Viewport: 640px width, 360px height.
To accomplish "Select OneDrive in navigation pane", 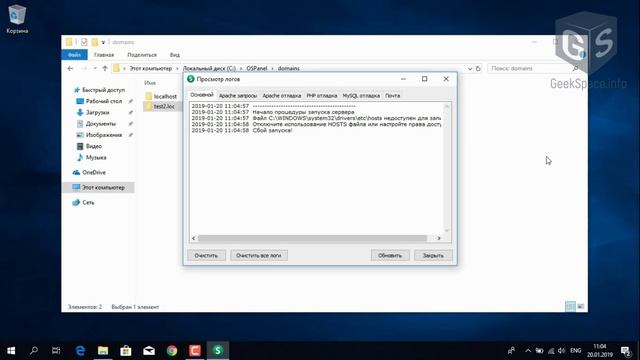I will [x=93, y=173].
